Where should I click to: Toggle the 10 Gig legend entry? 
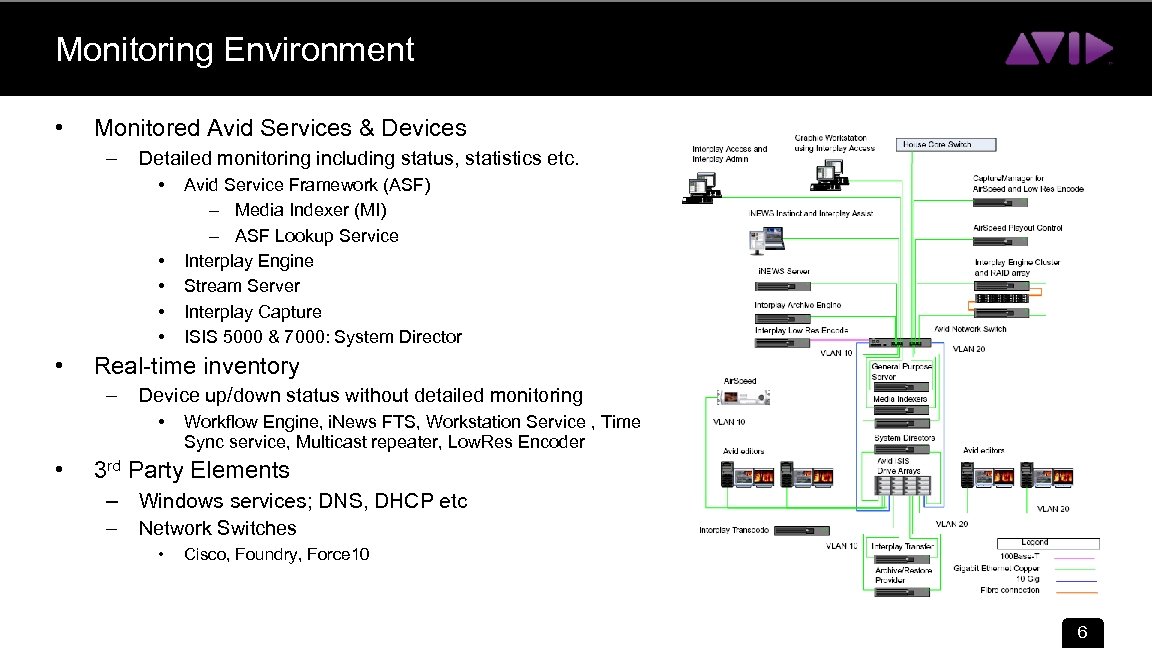[x=1028, y=579]
